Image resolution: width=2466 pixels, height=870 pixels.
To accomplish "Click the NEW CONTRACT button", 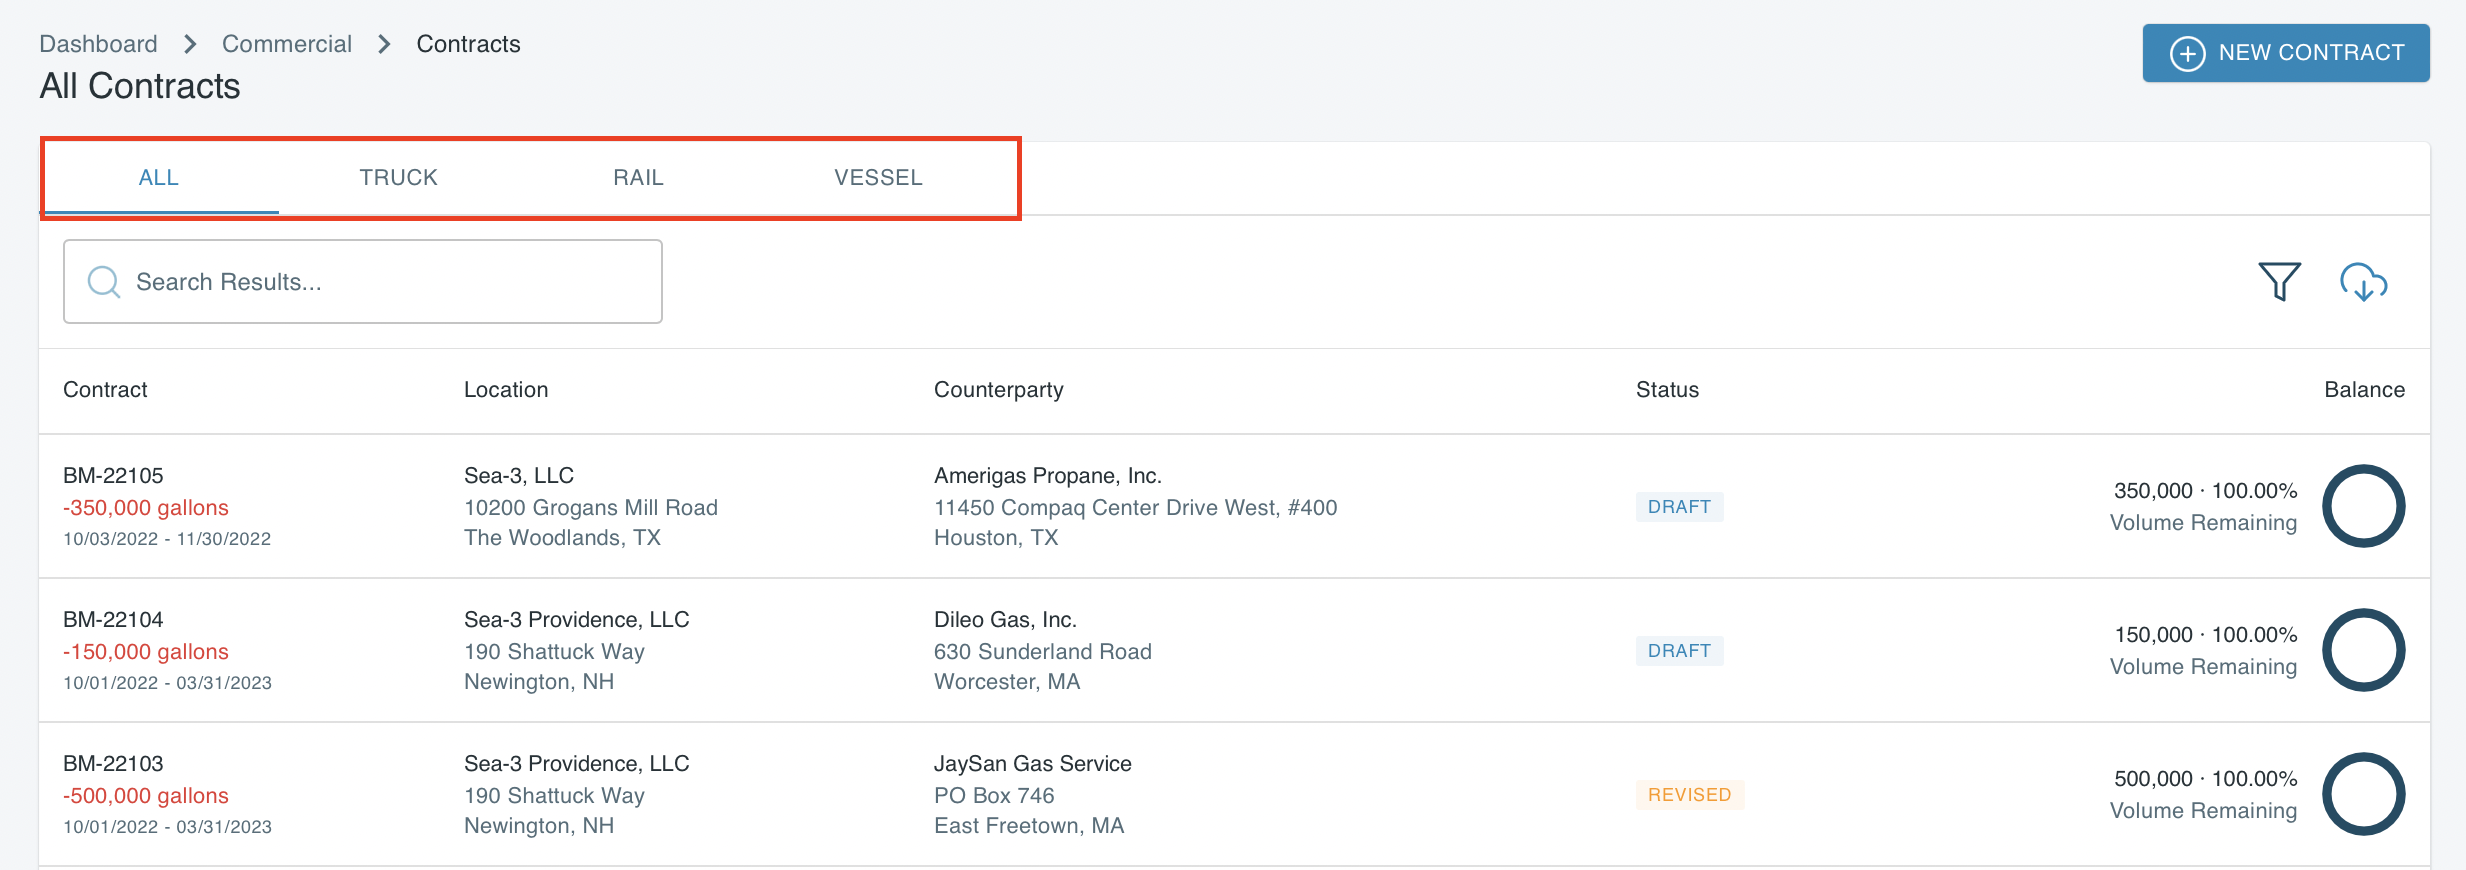I will (2286, 53).
